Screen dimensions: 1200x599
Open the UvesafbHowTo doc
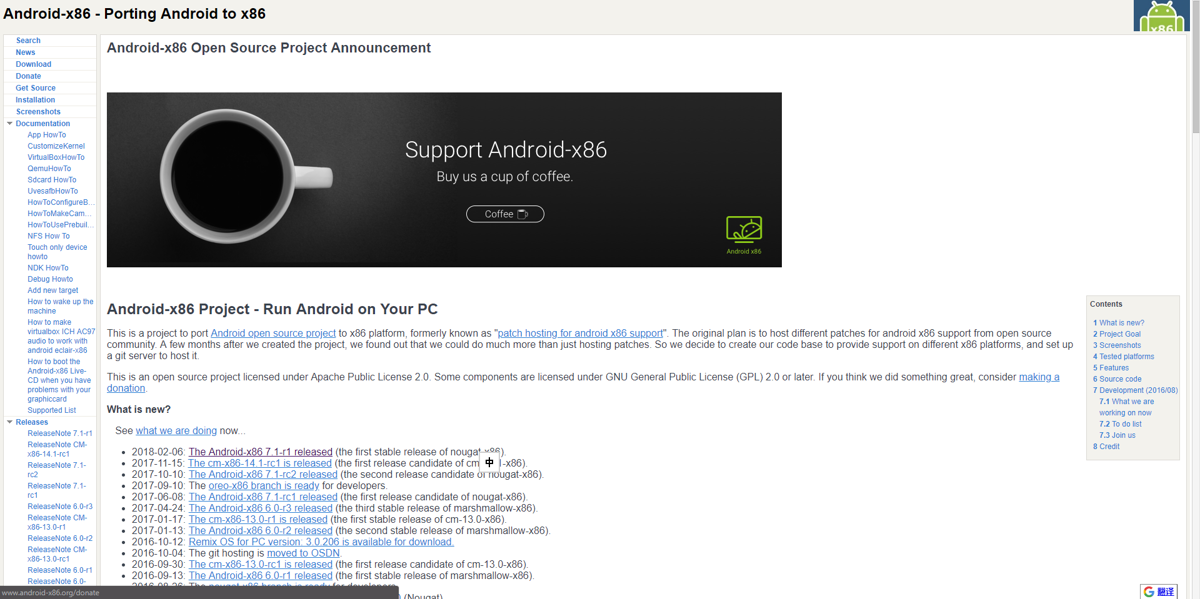[x=53, y=191]
